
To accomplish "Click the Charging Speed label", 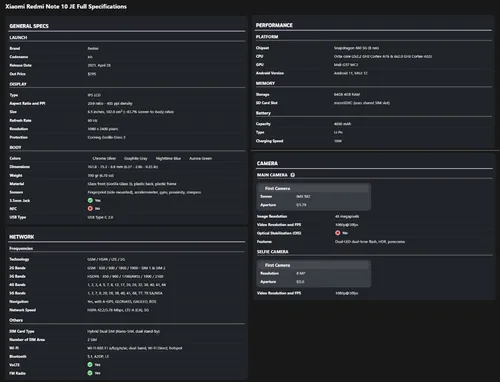I will point(269,141).
